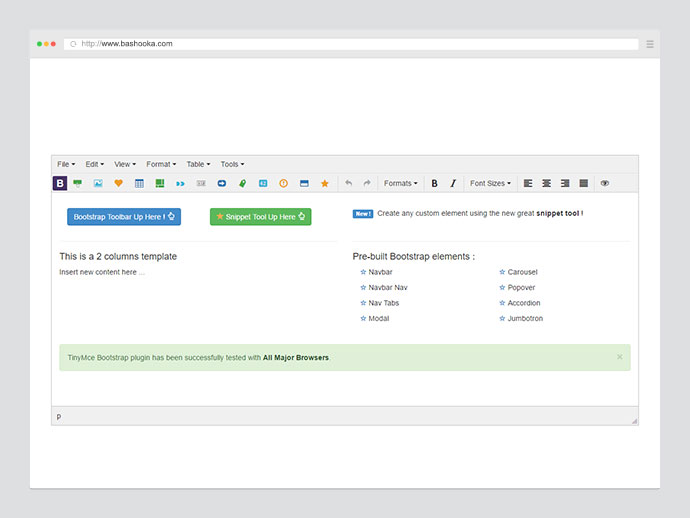Click the blue New! badge

click(x=363, y=214)
